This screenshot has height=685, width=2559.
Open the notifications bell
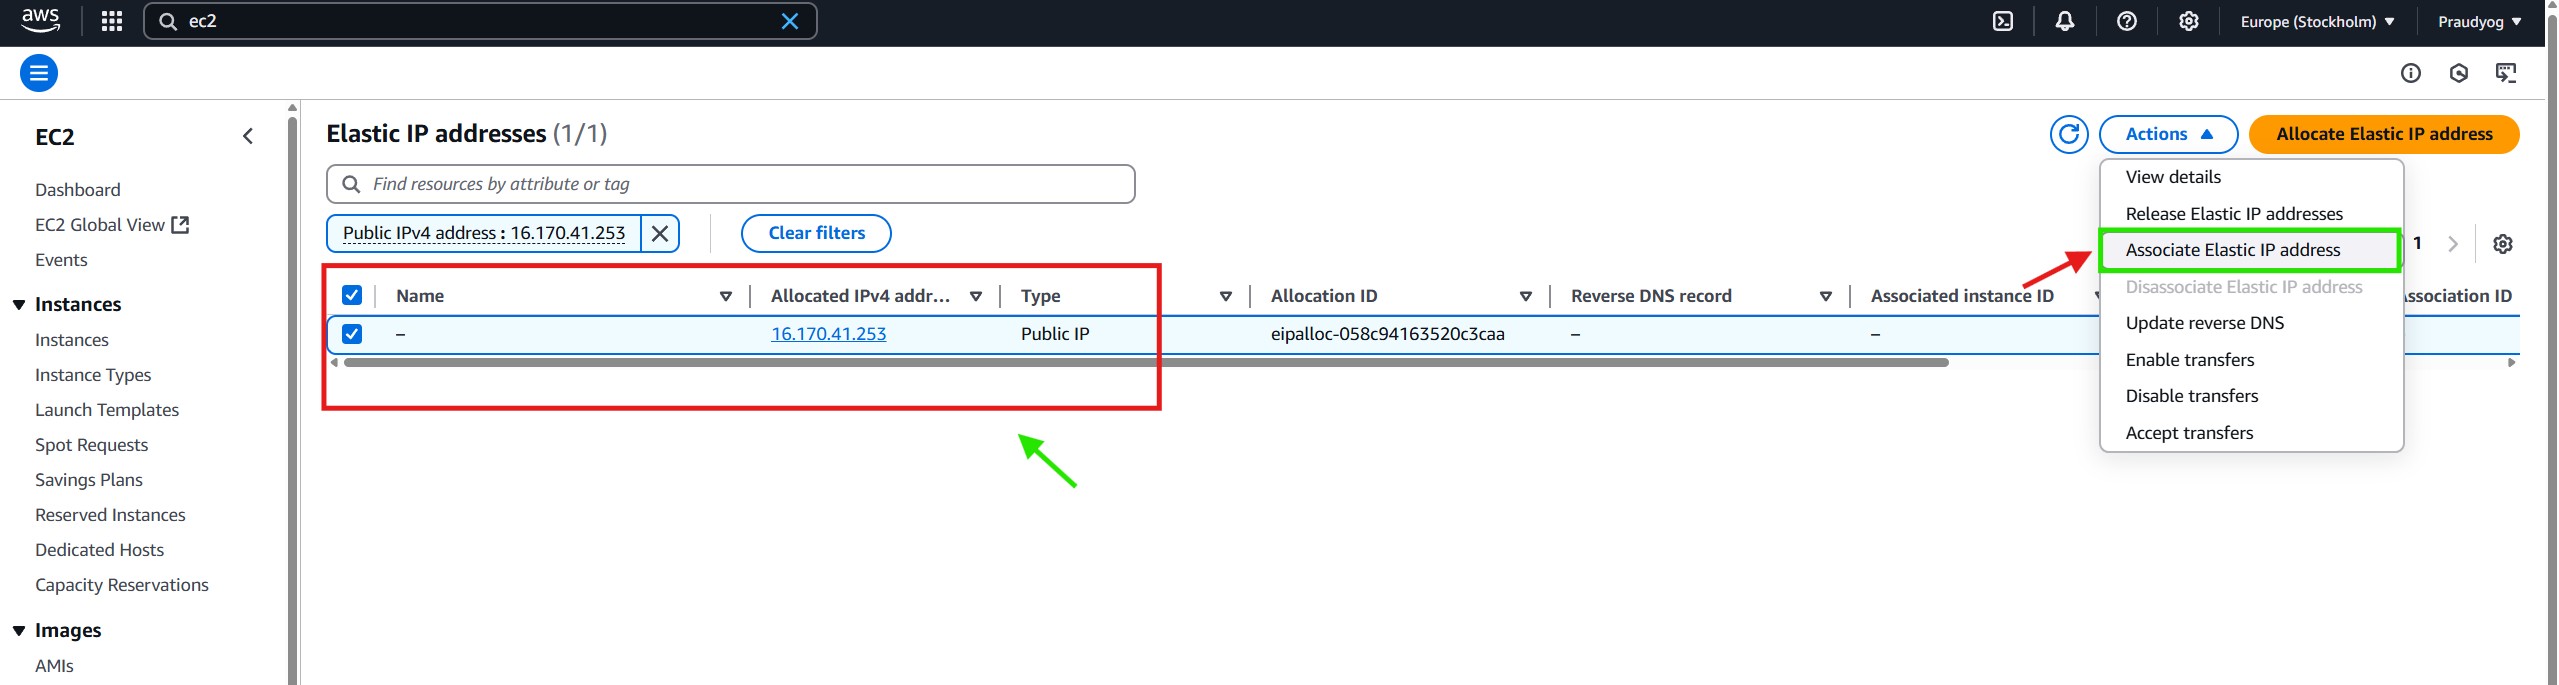point(2065,21)
